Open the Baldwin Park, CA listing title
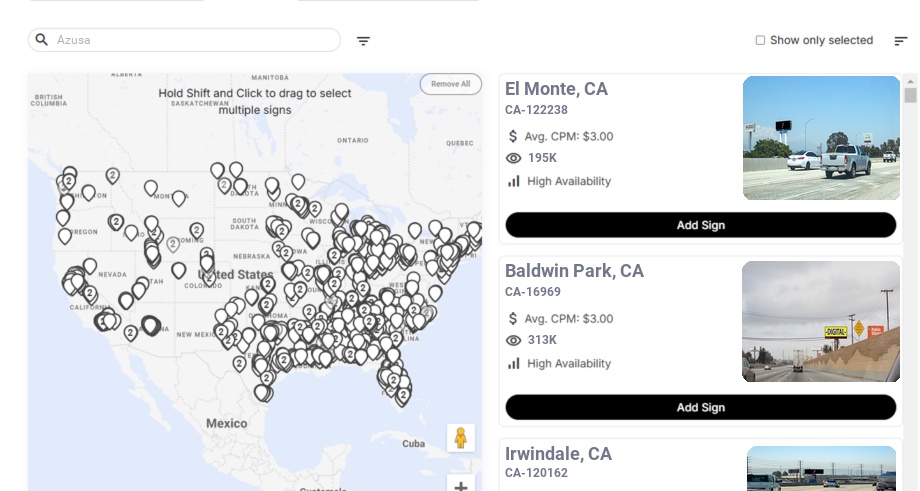The width and height of the screenshot is (920, 491). coord(574,271)
